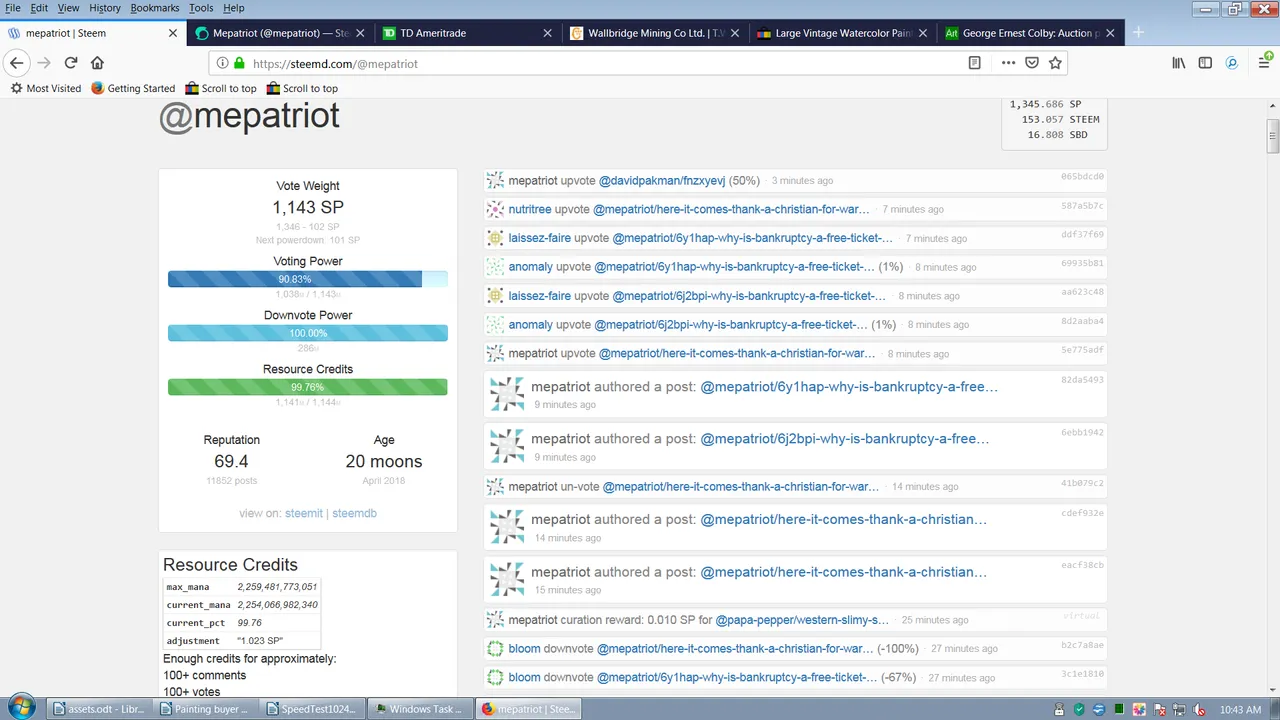Open nutritree account link
1280x720 pixels.
(530, 209)
